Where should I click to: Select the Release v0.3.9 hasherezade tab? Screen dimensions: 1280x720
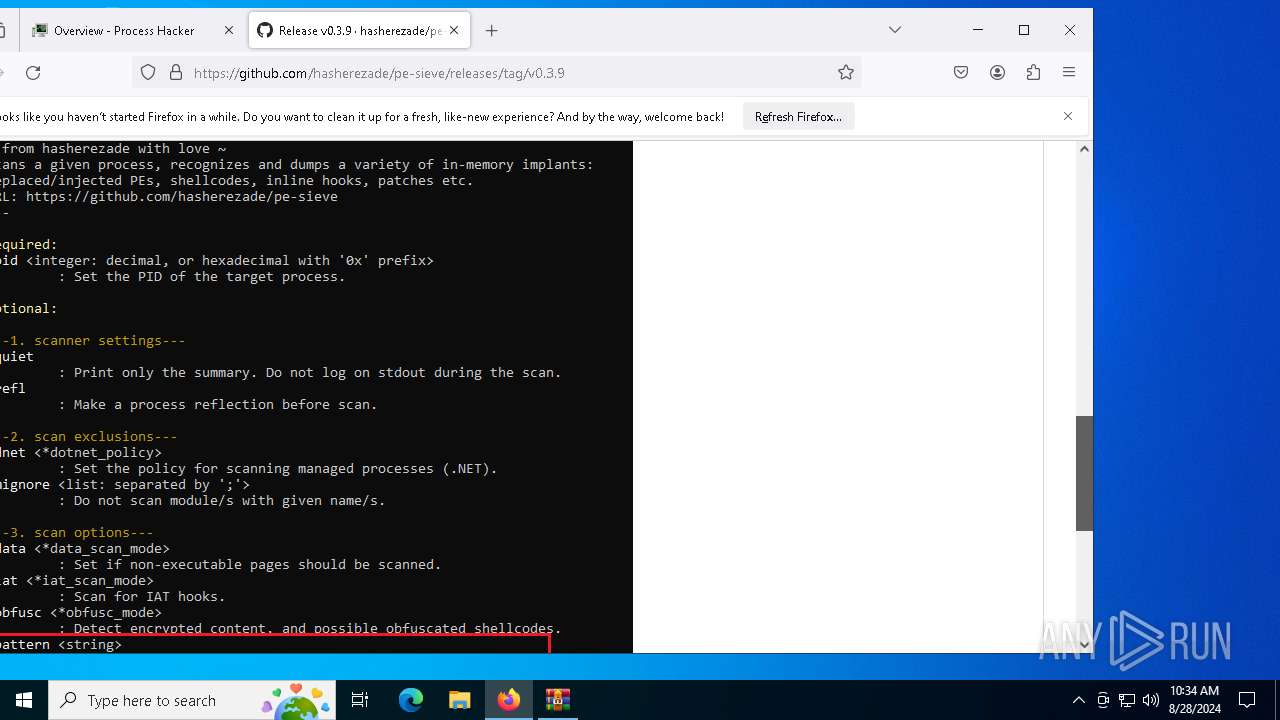(359, 31)
